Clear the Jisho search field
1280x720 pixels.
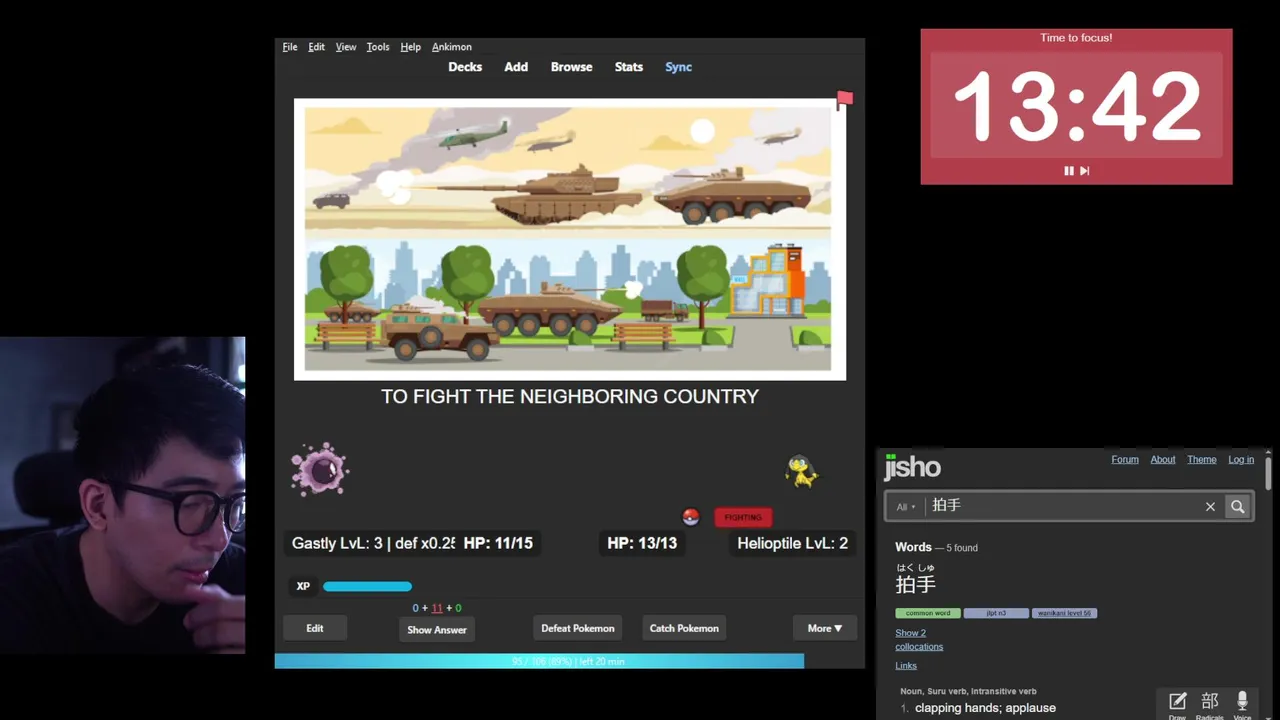point(1210,507)
